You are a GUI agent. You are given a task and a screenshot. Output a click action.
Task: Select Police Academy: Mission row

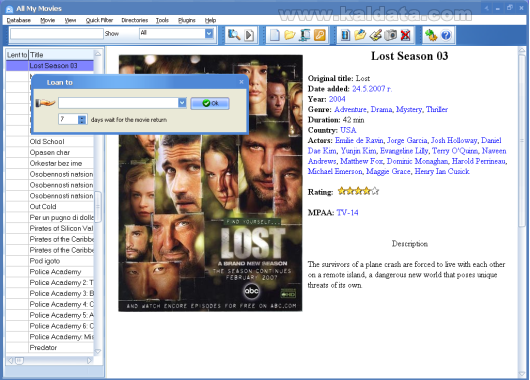click(50, 336)
